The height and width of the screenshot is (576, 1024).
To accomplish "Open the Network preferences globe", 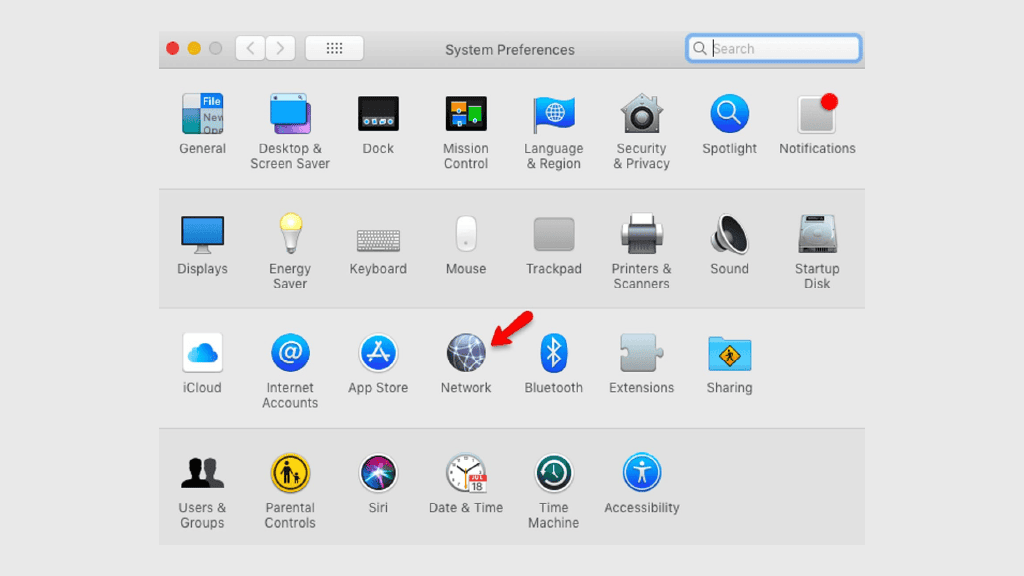I will [466, 353].
